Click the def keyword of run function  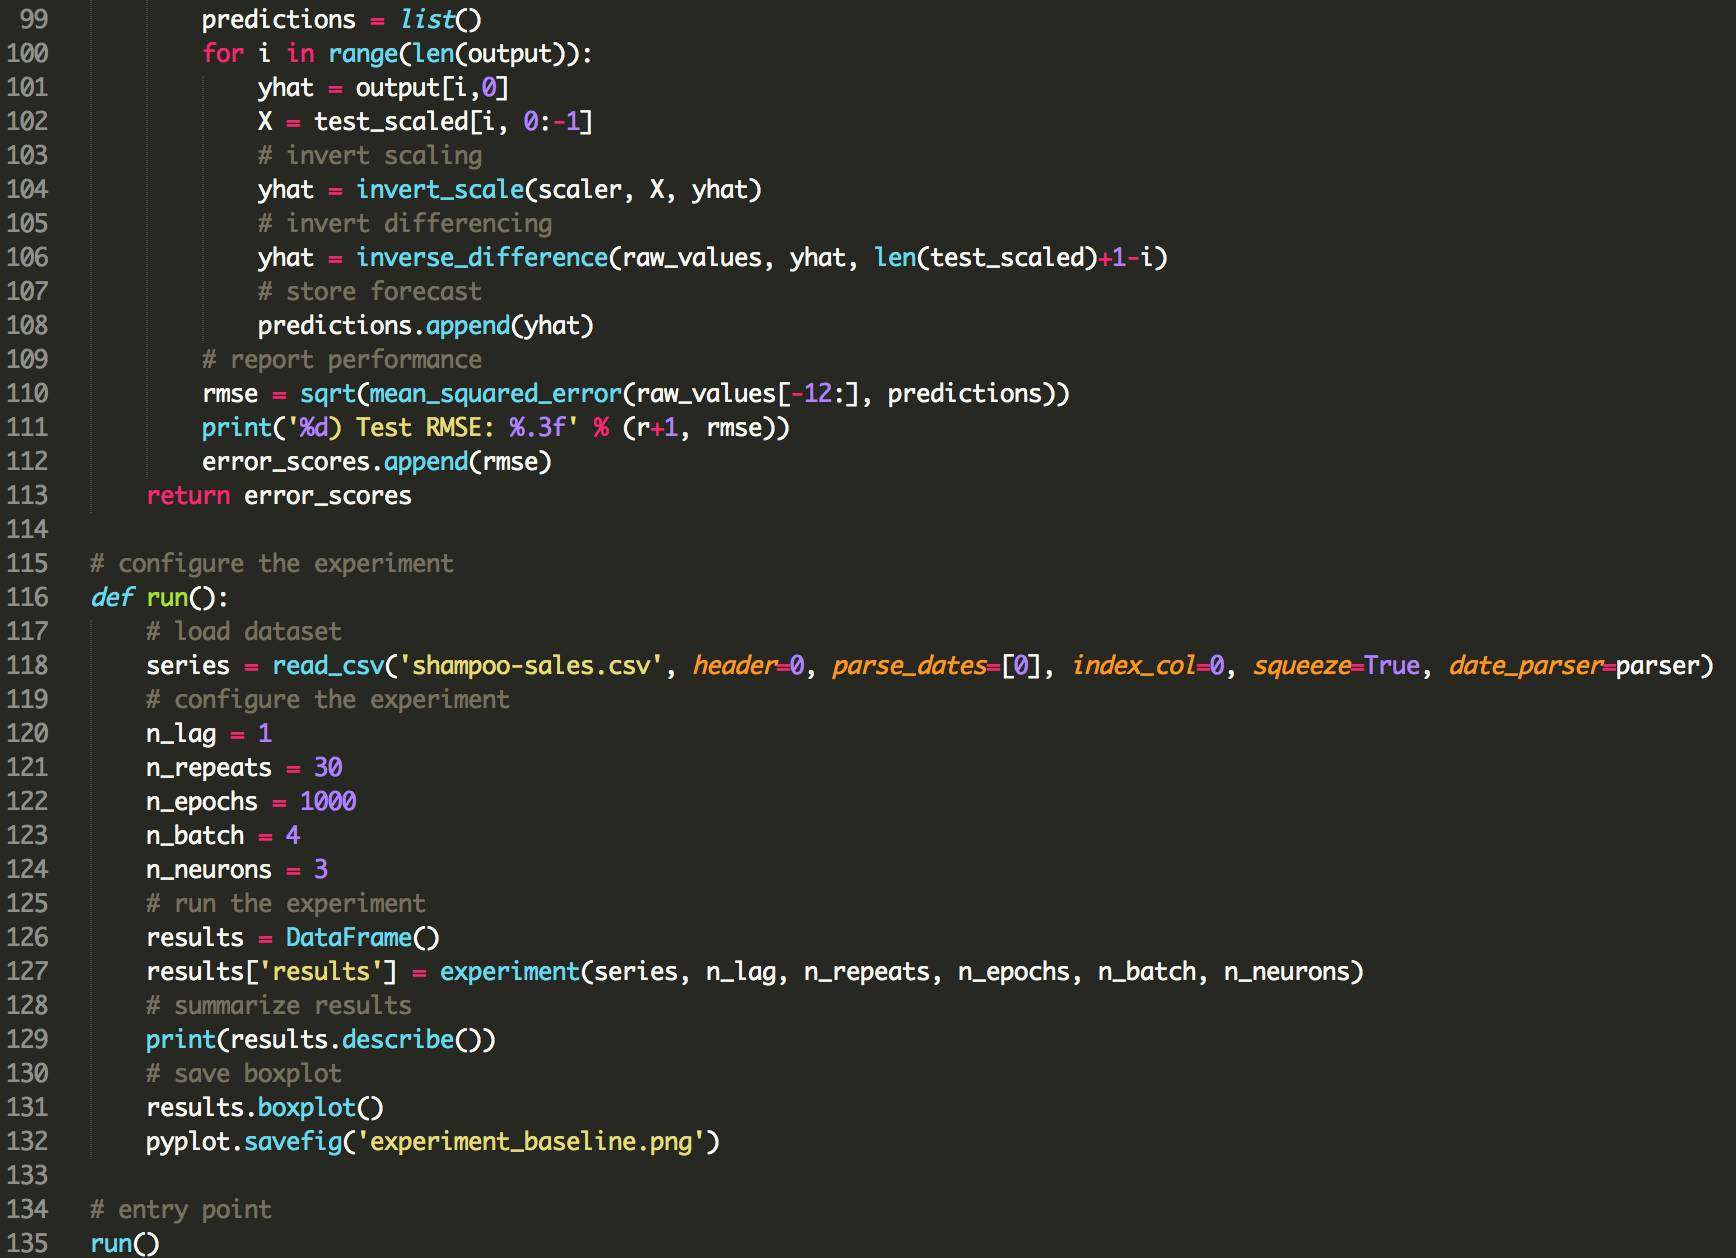click(111, 597)
